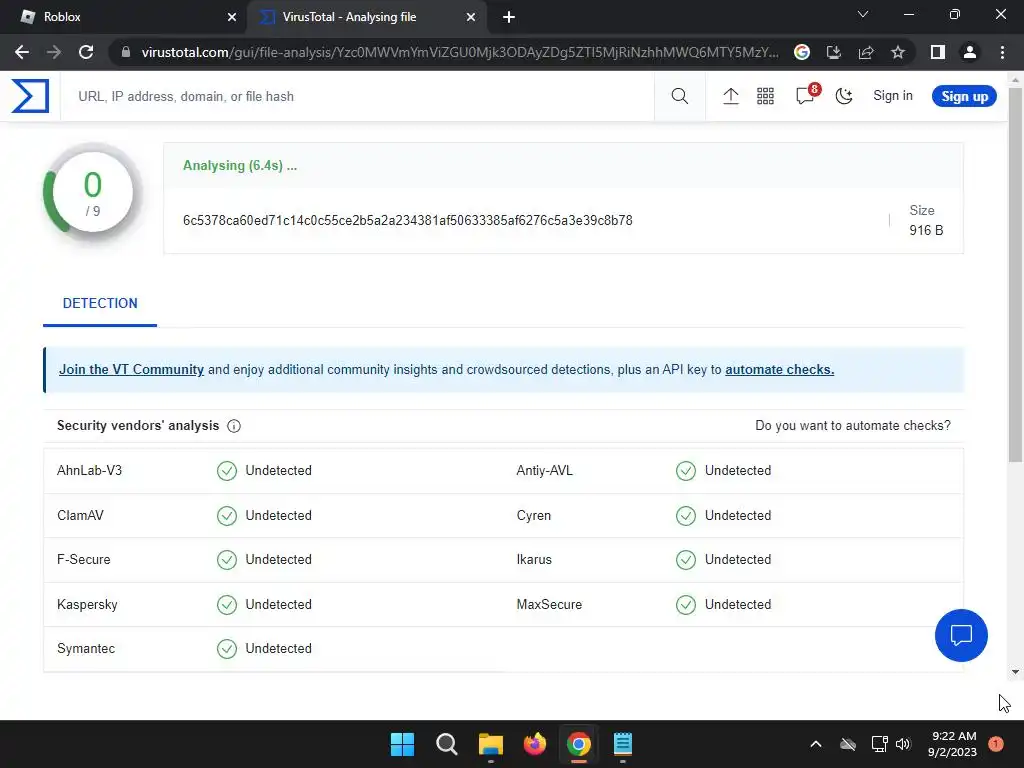Click the browser forward arrow

point(54,52)
